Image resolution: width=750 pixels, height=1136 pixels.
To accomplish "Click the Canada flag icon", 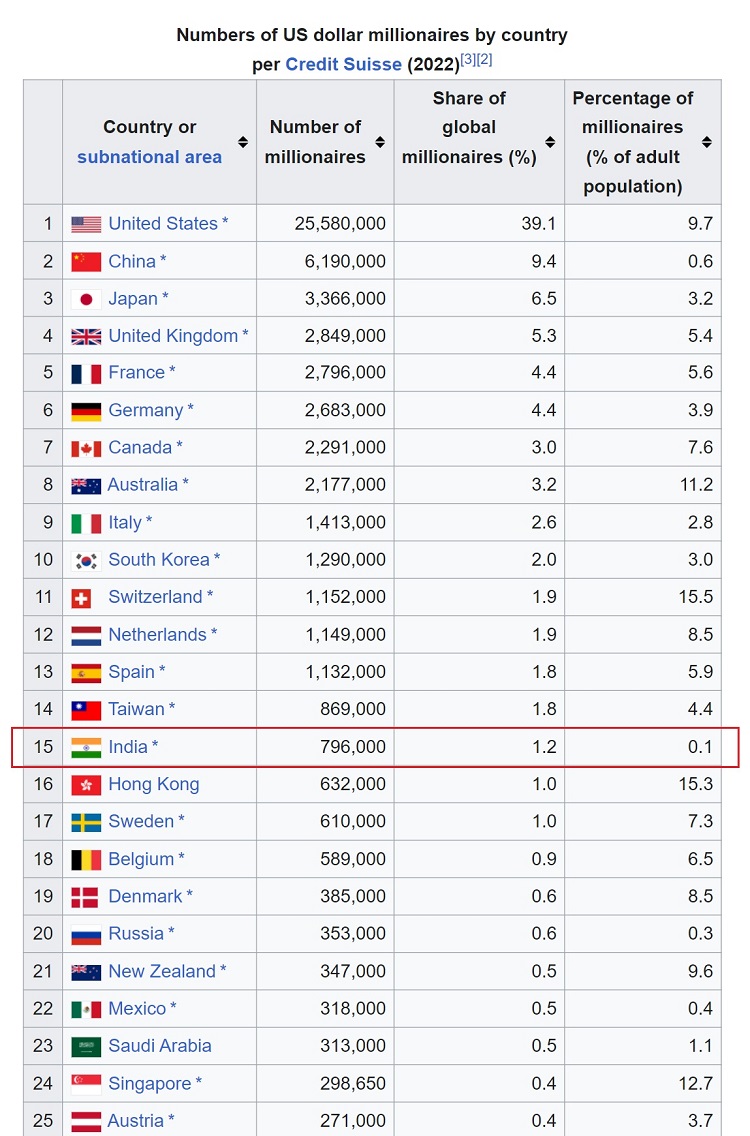I will coord(86,448).
